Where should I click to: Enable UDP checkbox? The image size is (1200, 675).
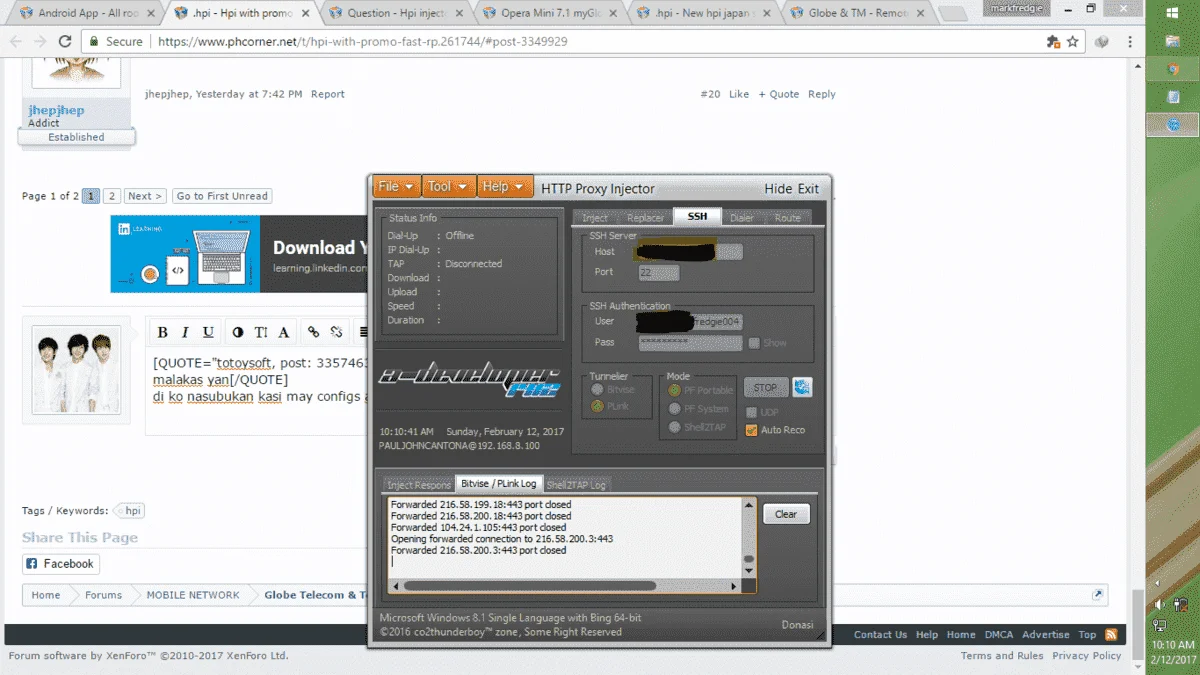(x=751, y=412)
